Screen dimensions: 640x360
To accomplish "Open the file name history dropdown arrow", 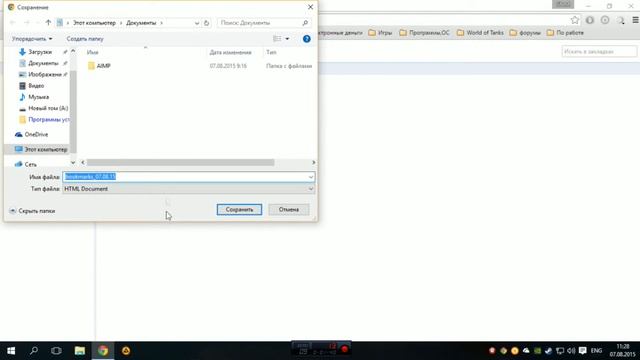I will pos(311,177).
